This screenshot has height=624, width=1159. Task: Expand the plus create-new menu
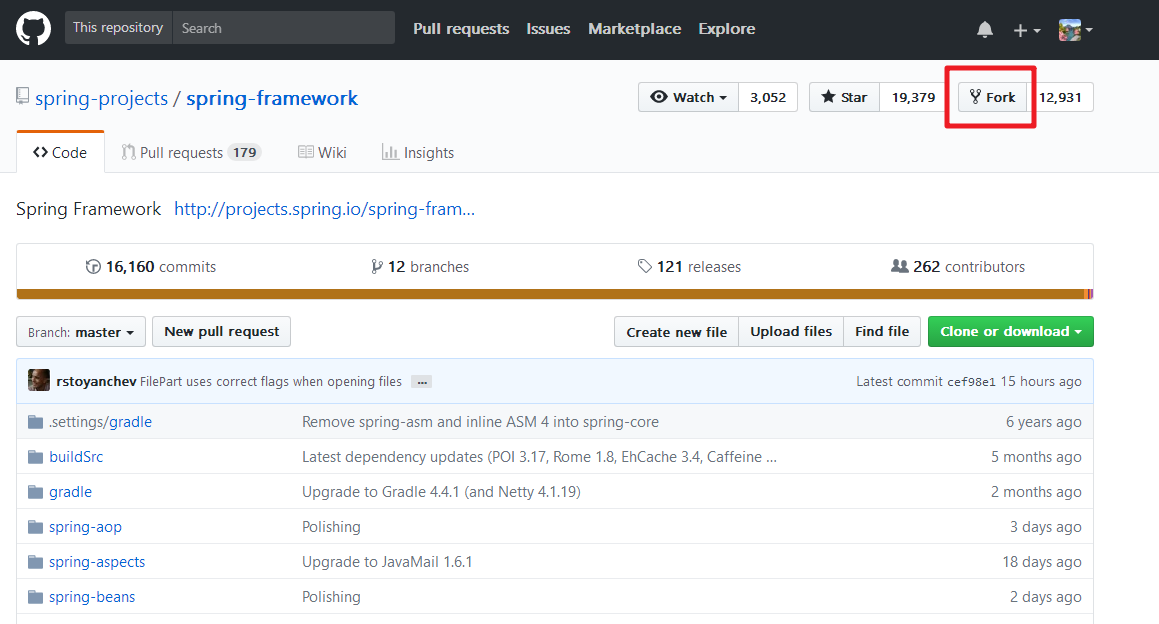pyautogui.click(x=1027, y=30)
